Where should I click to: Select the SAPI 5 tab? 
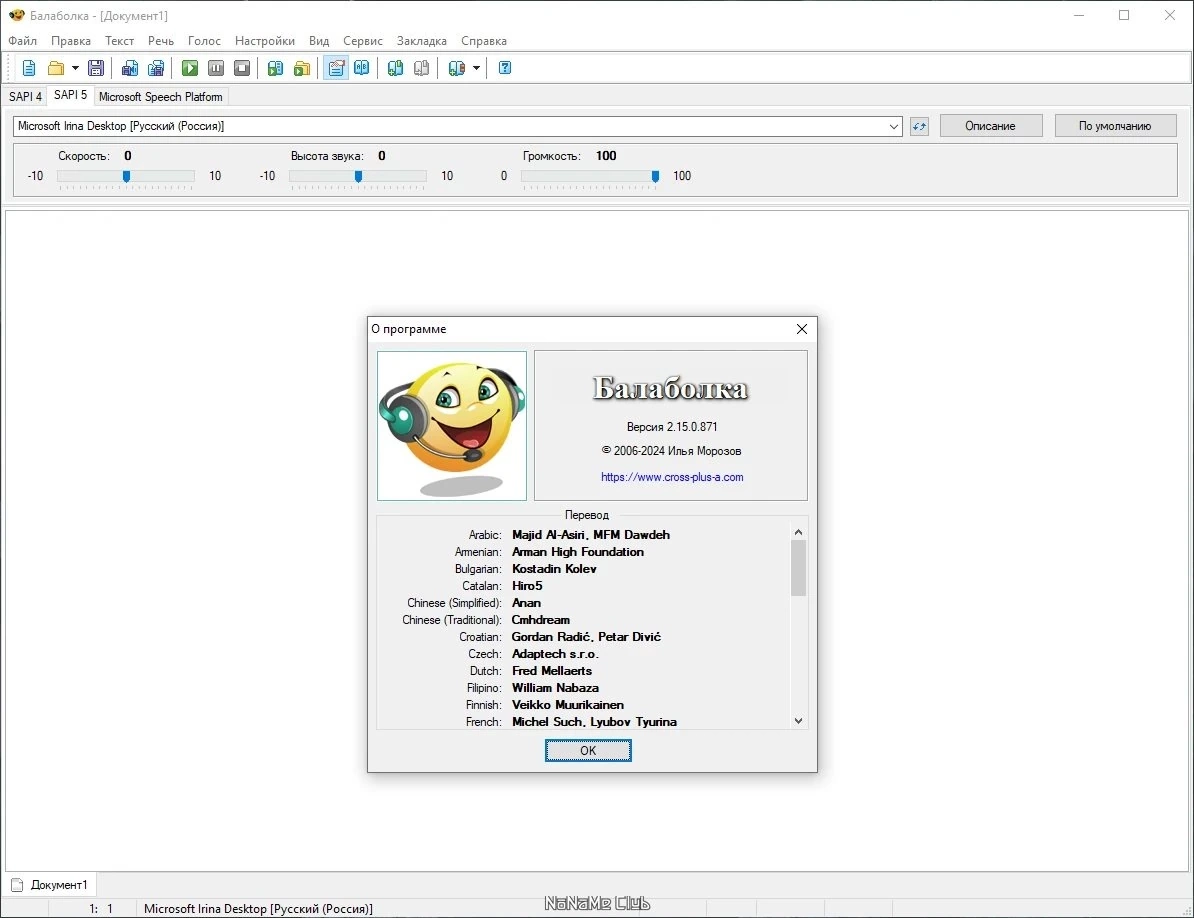[x=70, y=95]
